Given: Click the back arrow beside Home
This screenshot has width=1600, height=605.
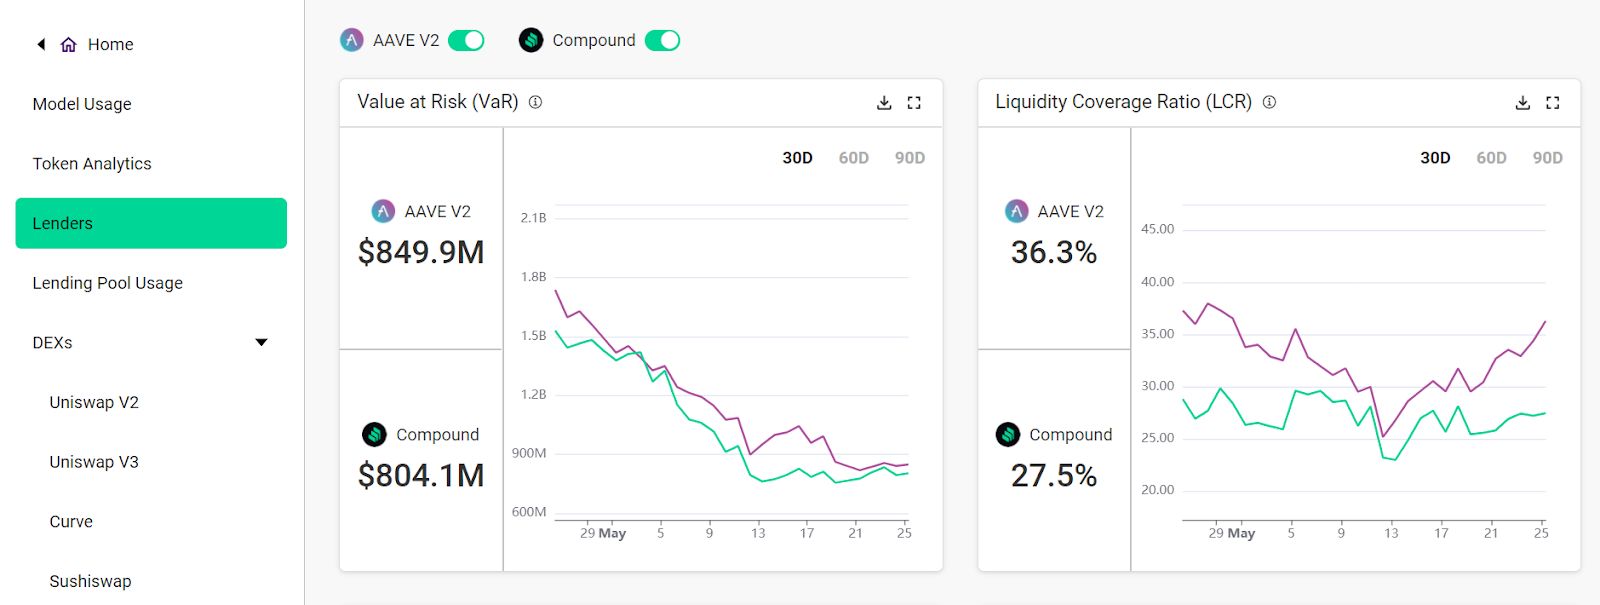Looking at the screenshot, I should point(41,44).
